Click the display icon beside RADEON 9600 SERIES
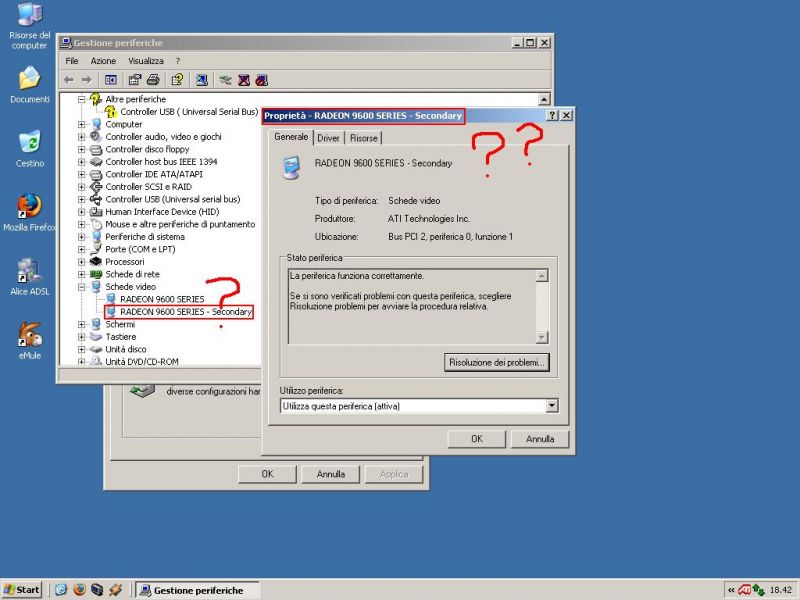Image resolution: width=800 pixels, height=600 pixels. [111, 299]
